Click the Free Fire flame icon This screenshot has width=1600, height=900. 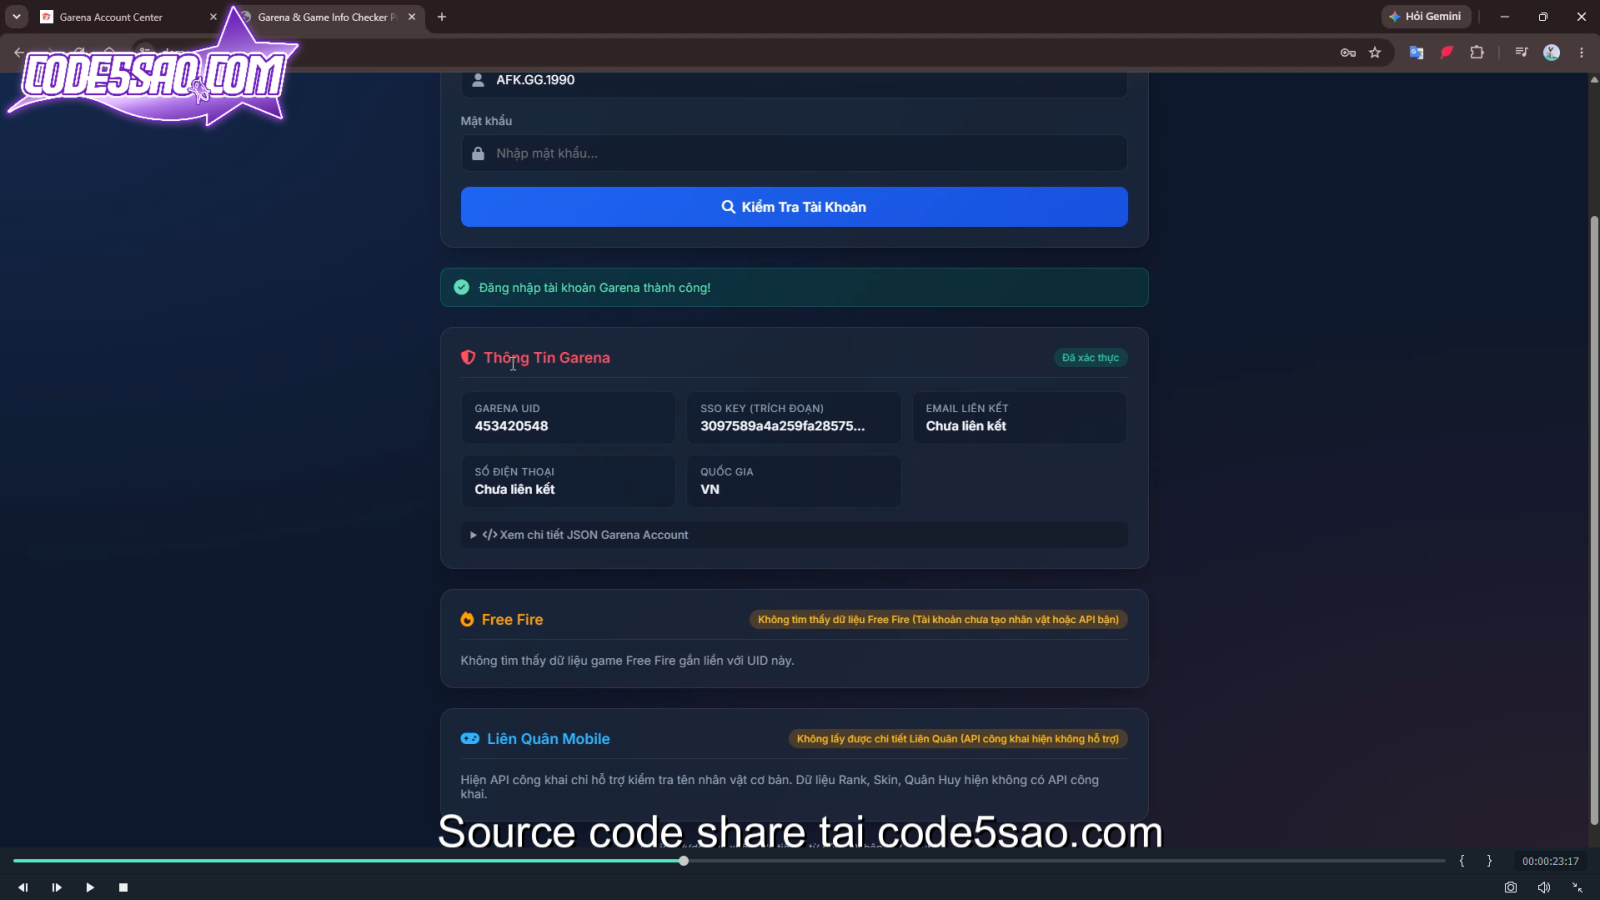[467, 619]
